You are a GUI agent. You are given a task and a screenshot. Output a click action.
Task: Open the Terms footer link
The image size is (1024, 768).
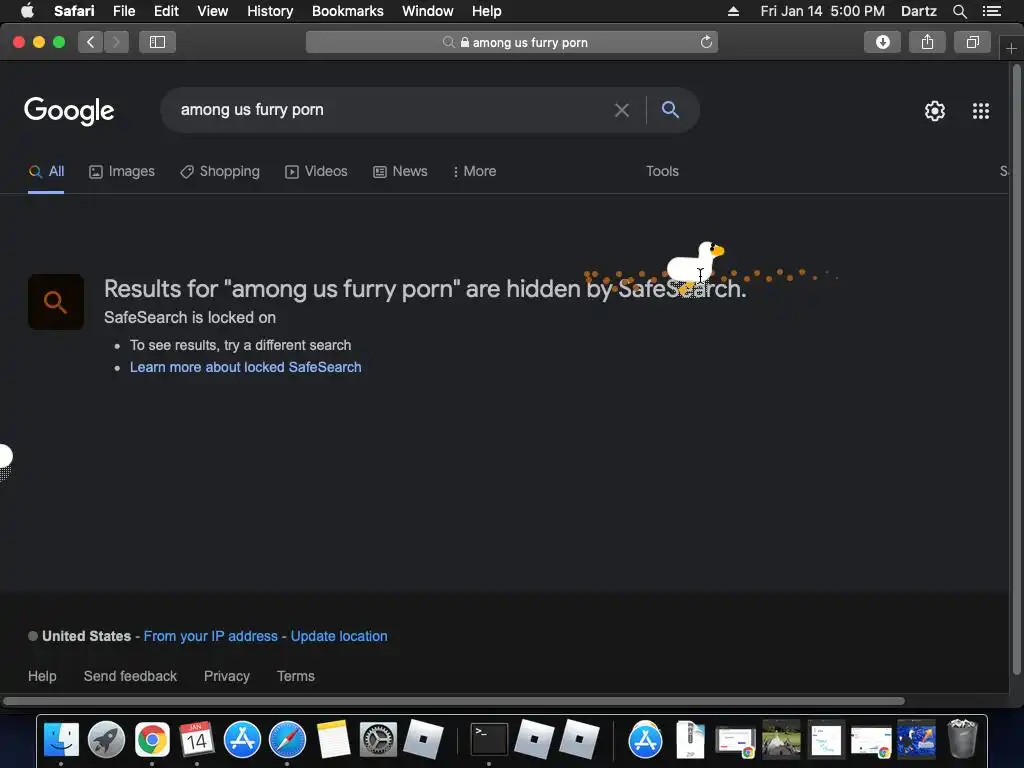pos(296,676)
